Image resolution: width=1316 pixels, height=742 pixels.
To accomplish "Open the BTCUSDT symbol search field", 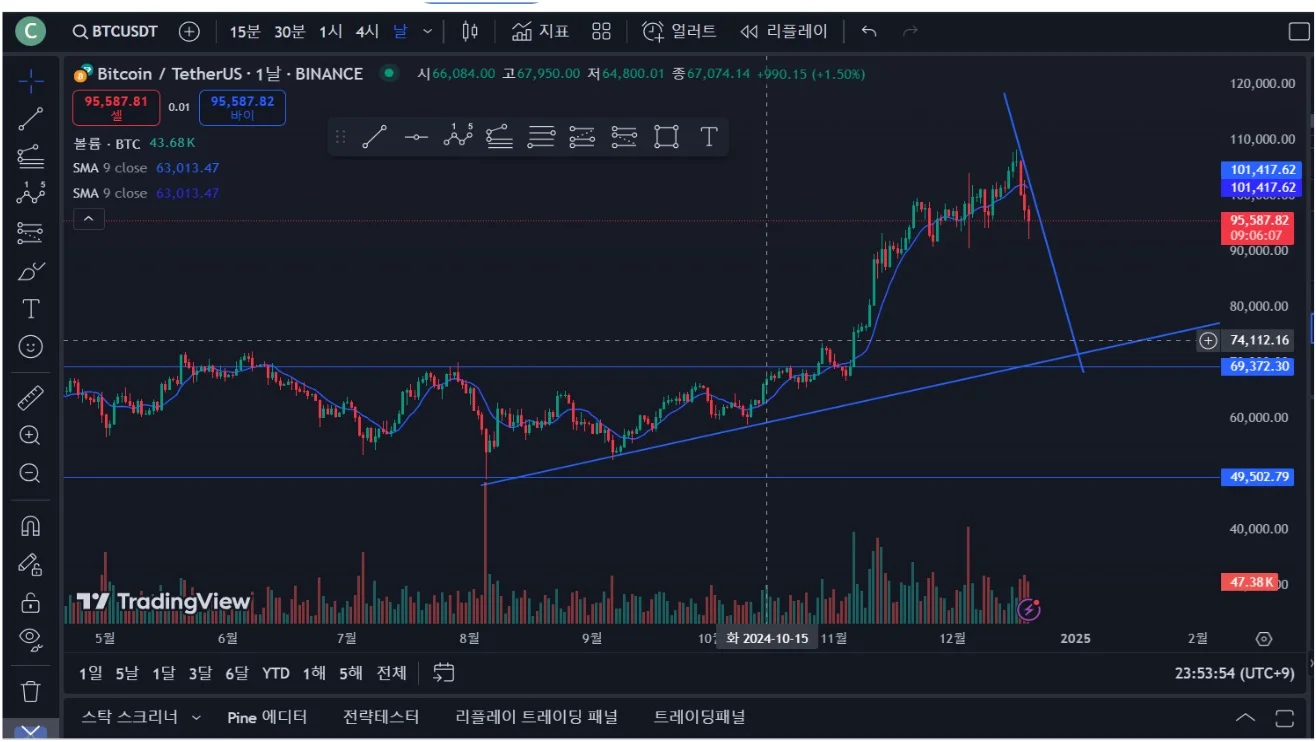I will [x=115, y=32].
